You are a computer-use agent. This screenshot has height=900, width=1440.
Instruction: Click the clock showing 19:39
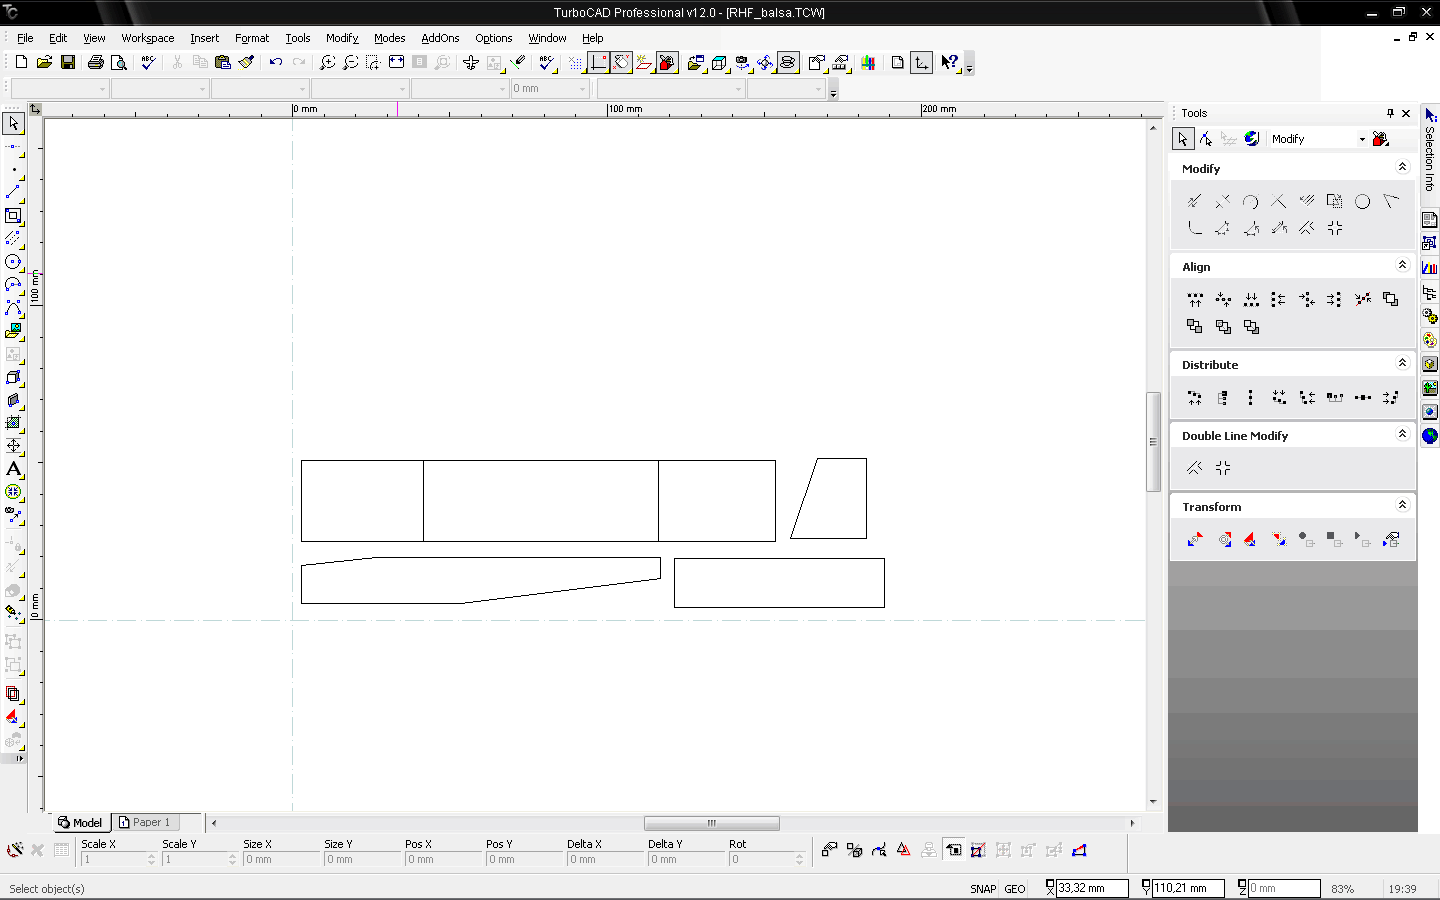pos(1402,889)
